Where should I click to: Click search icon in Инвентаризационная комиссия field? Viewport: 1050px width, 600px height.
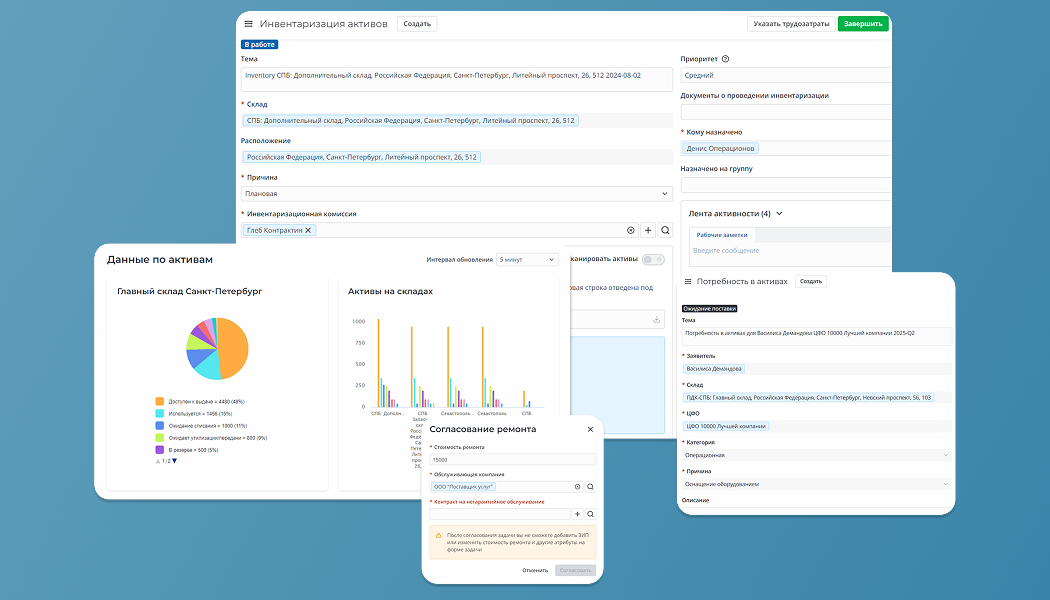pyautogui.click(x=666, y=230)
